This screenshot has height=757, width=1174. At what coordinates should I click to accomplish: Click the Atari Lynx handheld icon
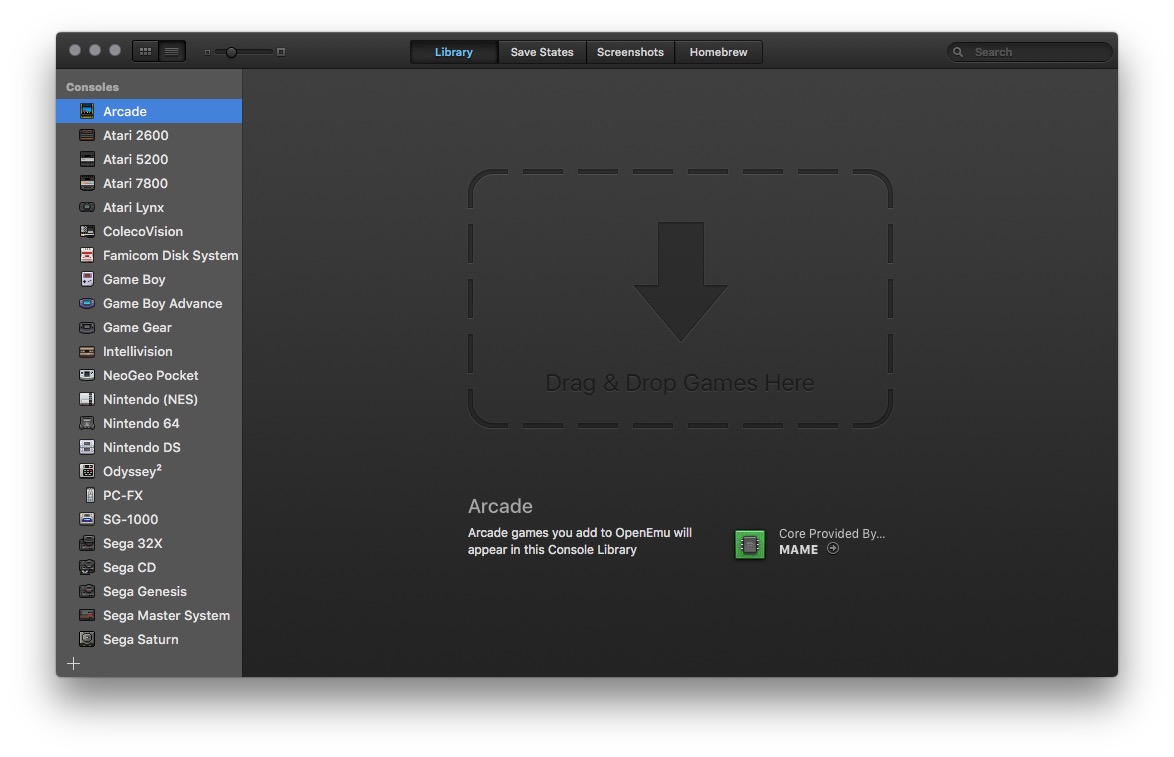coord(87,208)
